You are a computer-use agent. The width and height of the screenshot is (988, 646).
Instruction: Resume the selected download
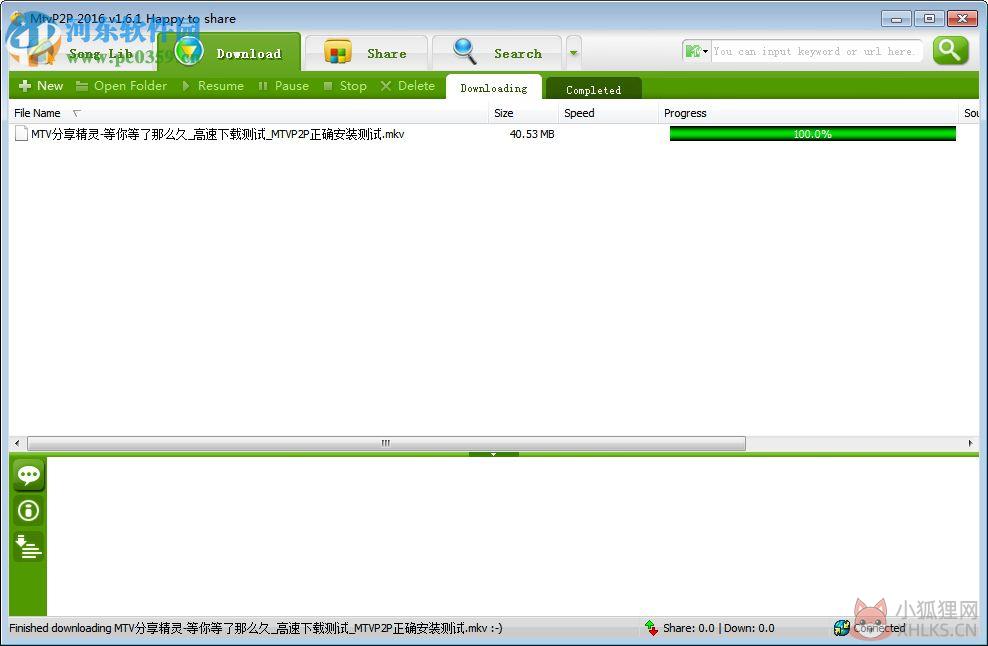coord(213,86)
